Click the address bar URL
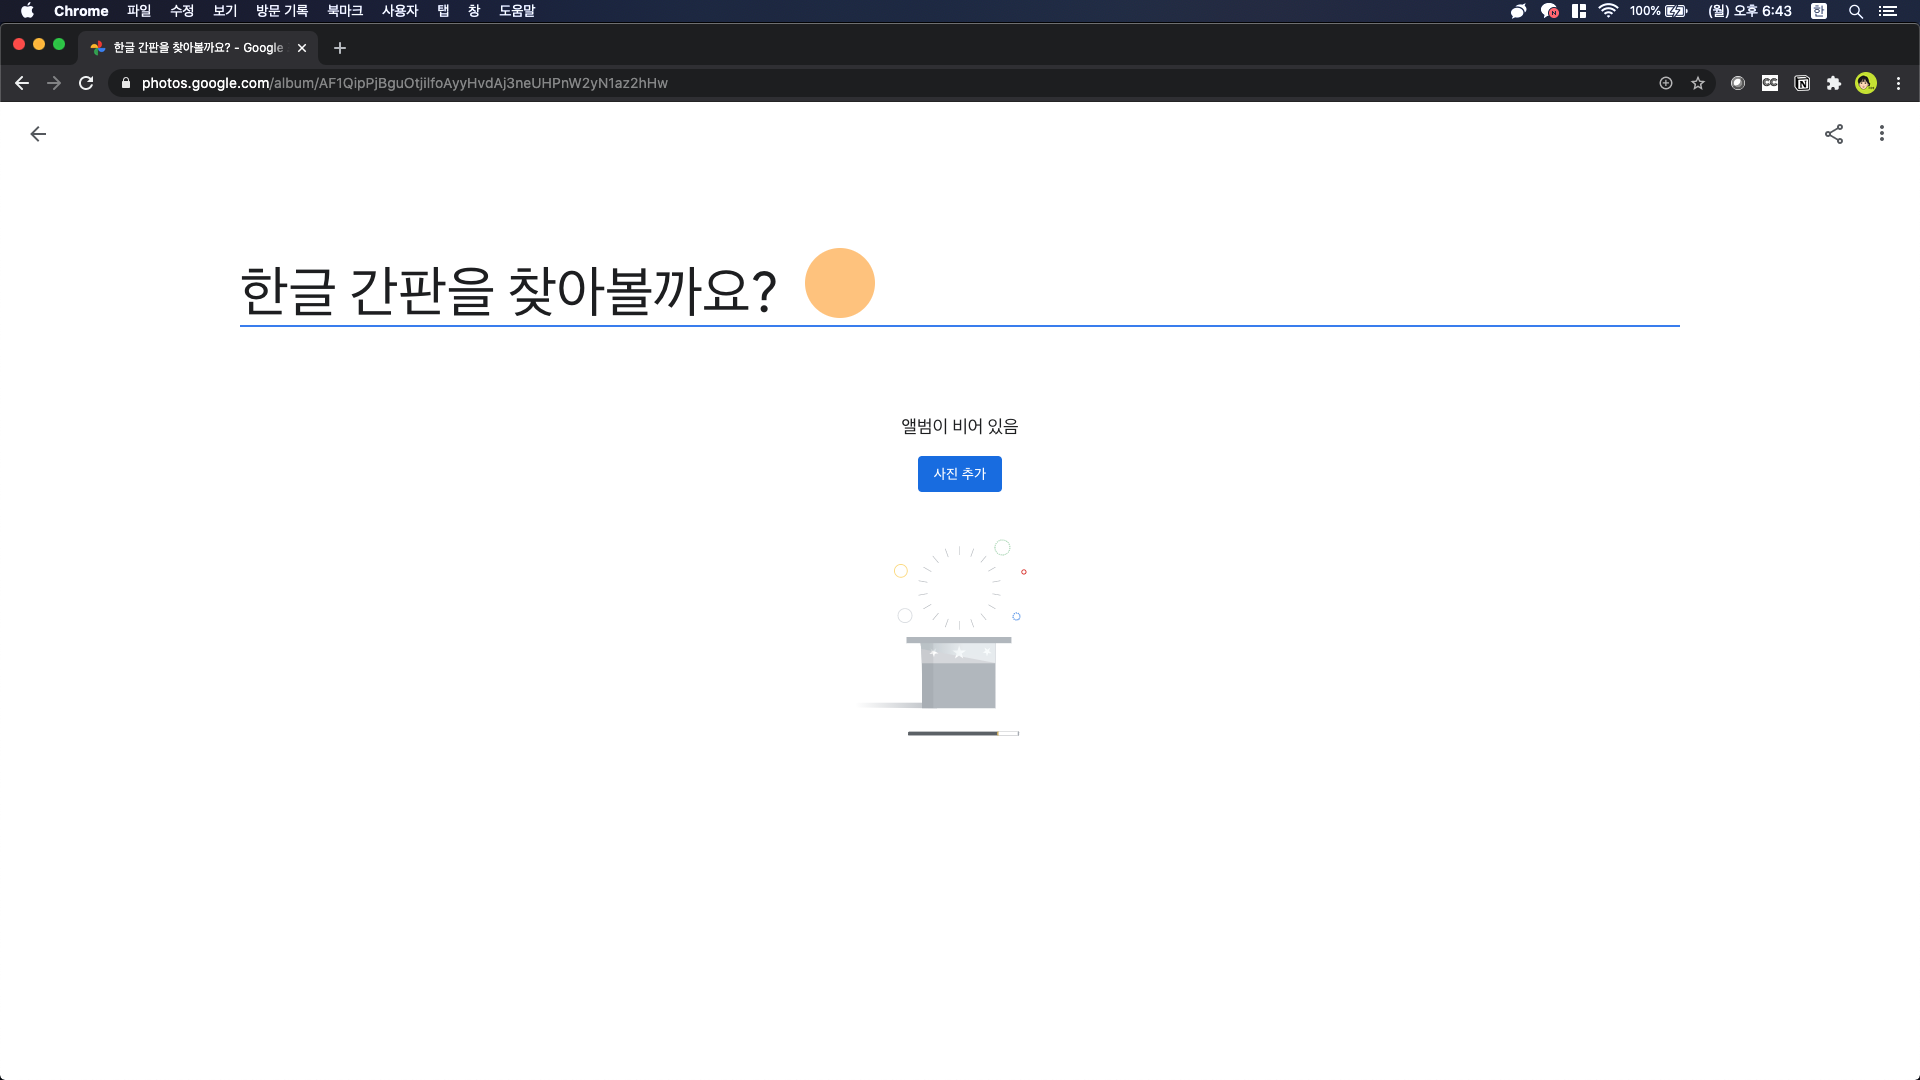This screenshot has height=1080, width=1920. [x=404, y=83]
